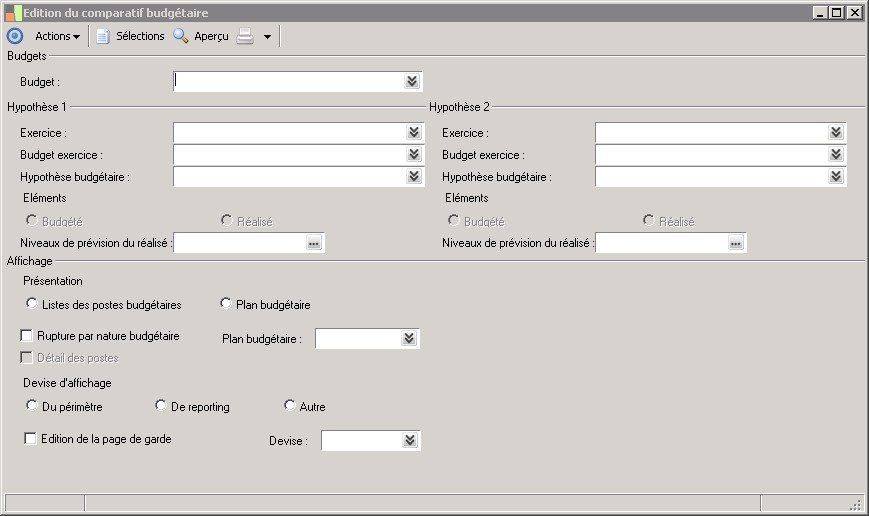The width and height of the screenshot is (869, 516).
Task: Choose Du périmètre display currency
Action: click(32, 406)
